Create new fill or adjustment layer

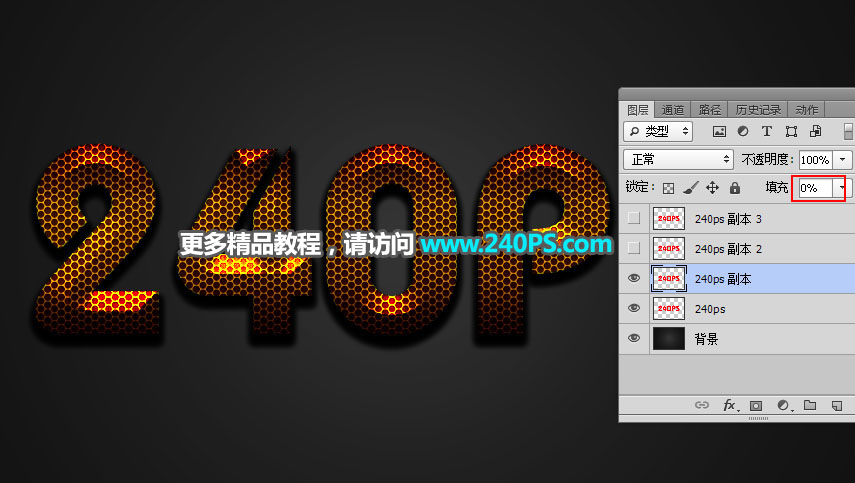pos(784,405)
